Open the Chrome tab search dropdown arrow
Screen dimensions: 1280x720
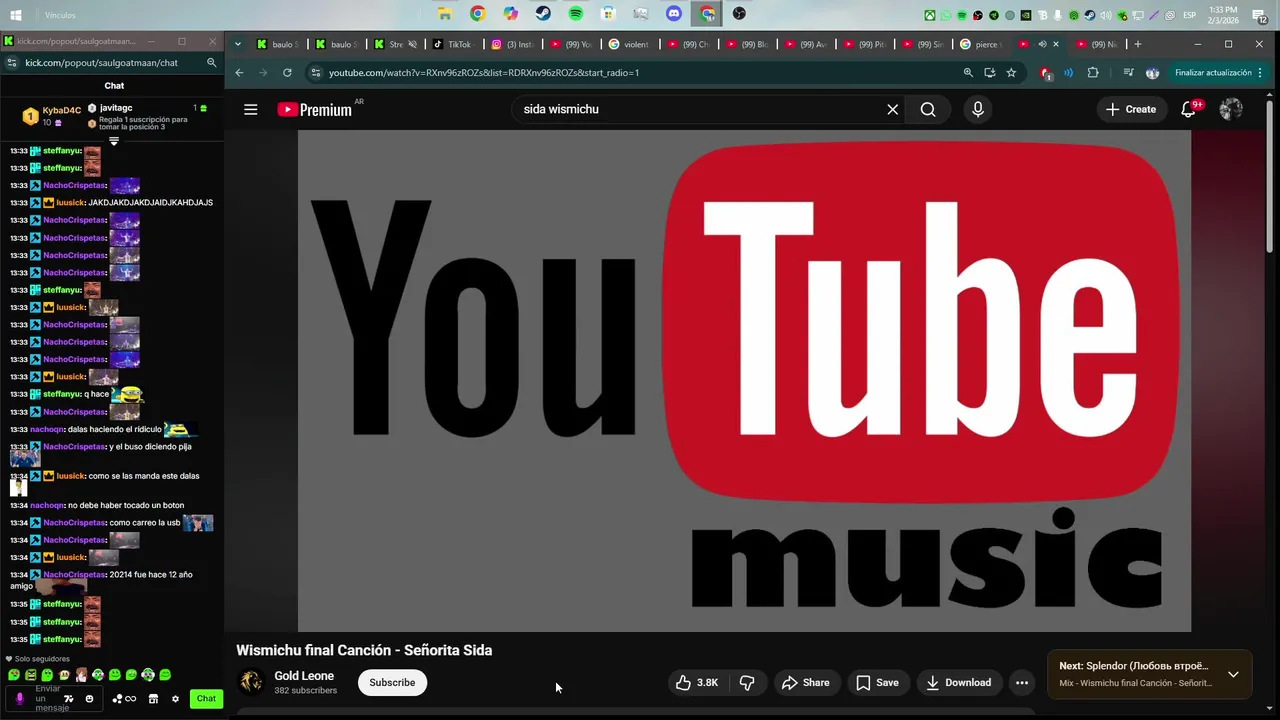point(237,44)
